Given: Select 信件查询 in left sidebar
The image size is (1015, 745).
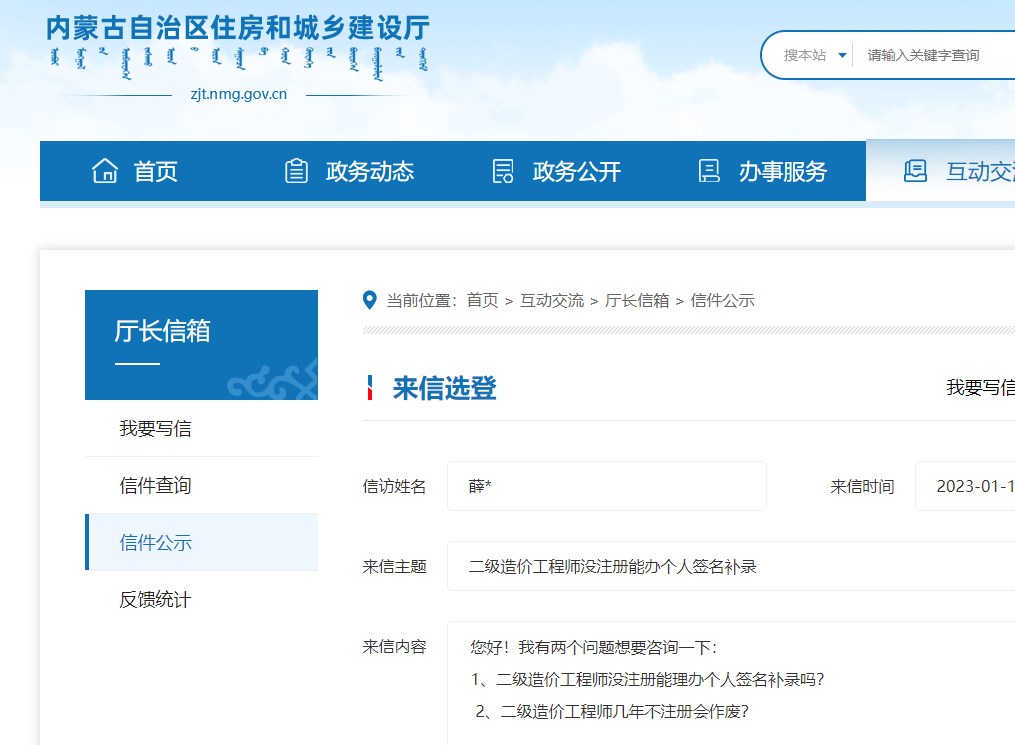Looking at the screenshot, I should (155, 485).
